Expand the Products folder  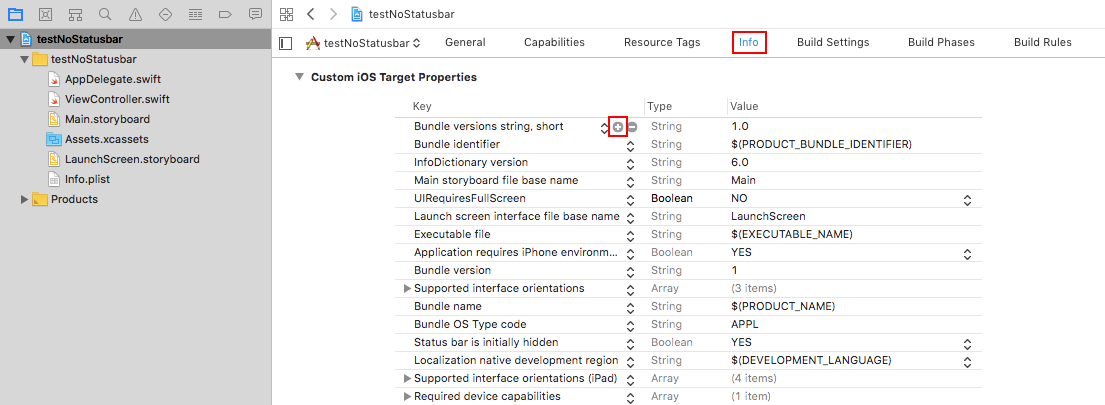point(25,199)
